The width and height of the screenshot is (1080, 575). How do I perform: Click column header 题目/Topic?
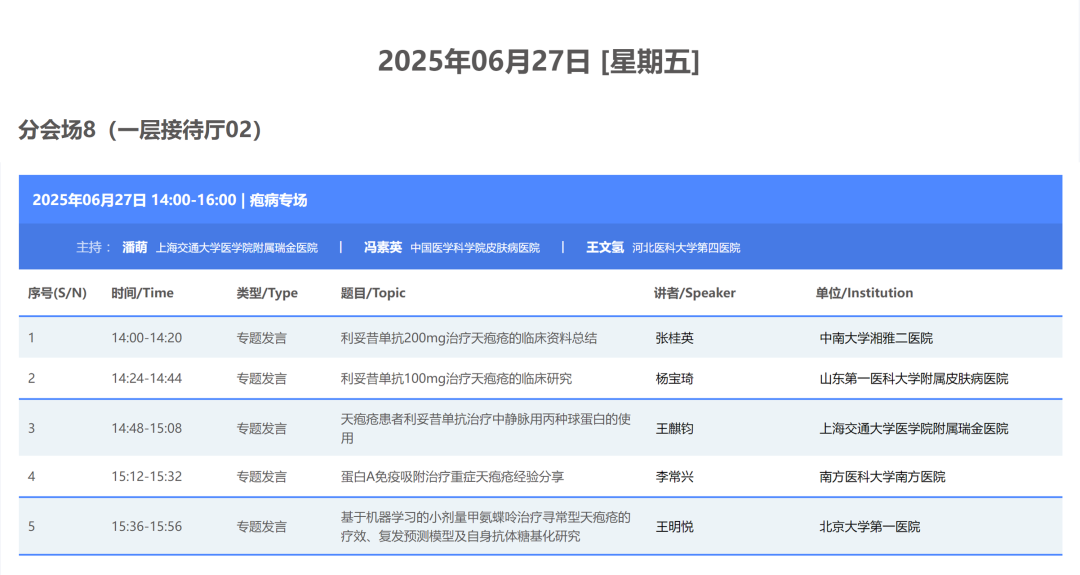point(373,293)
